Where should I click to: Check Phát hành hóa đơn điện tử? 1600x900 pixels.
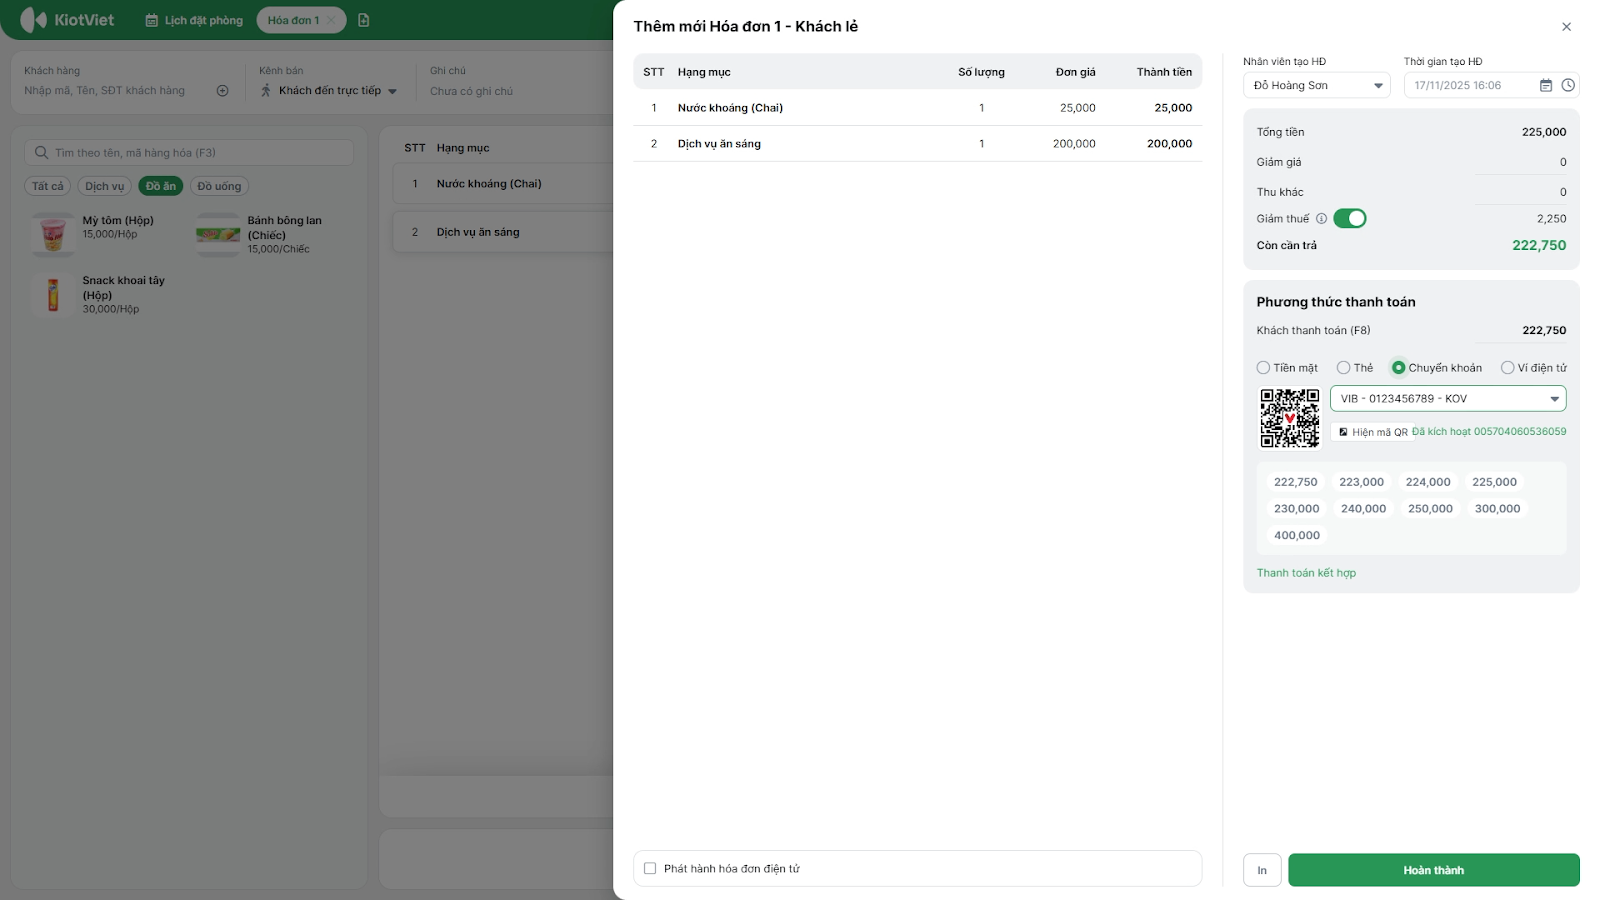(x=650, y=869)
